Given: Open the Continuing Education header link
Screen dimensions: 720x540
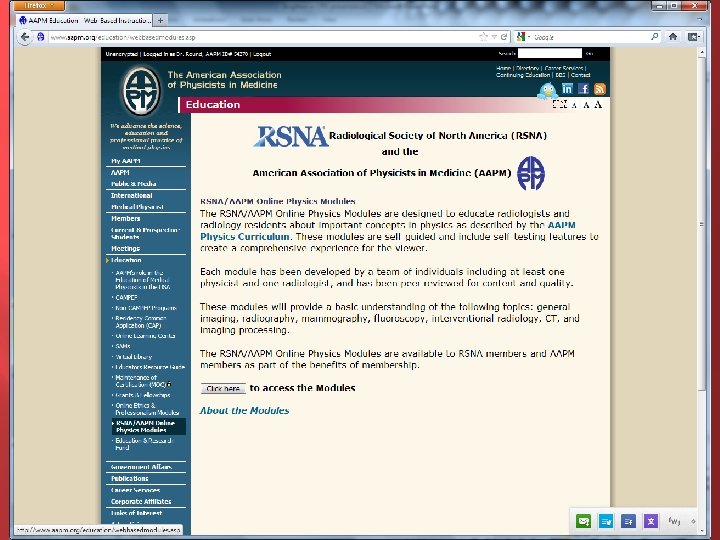Looking at the screenshot, I should pos(523,75).
